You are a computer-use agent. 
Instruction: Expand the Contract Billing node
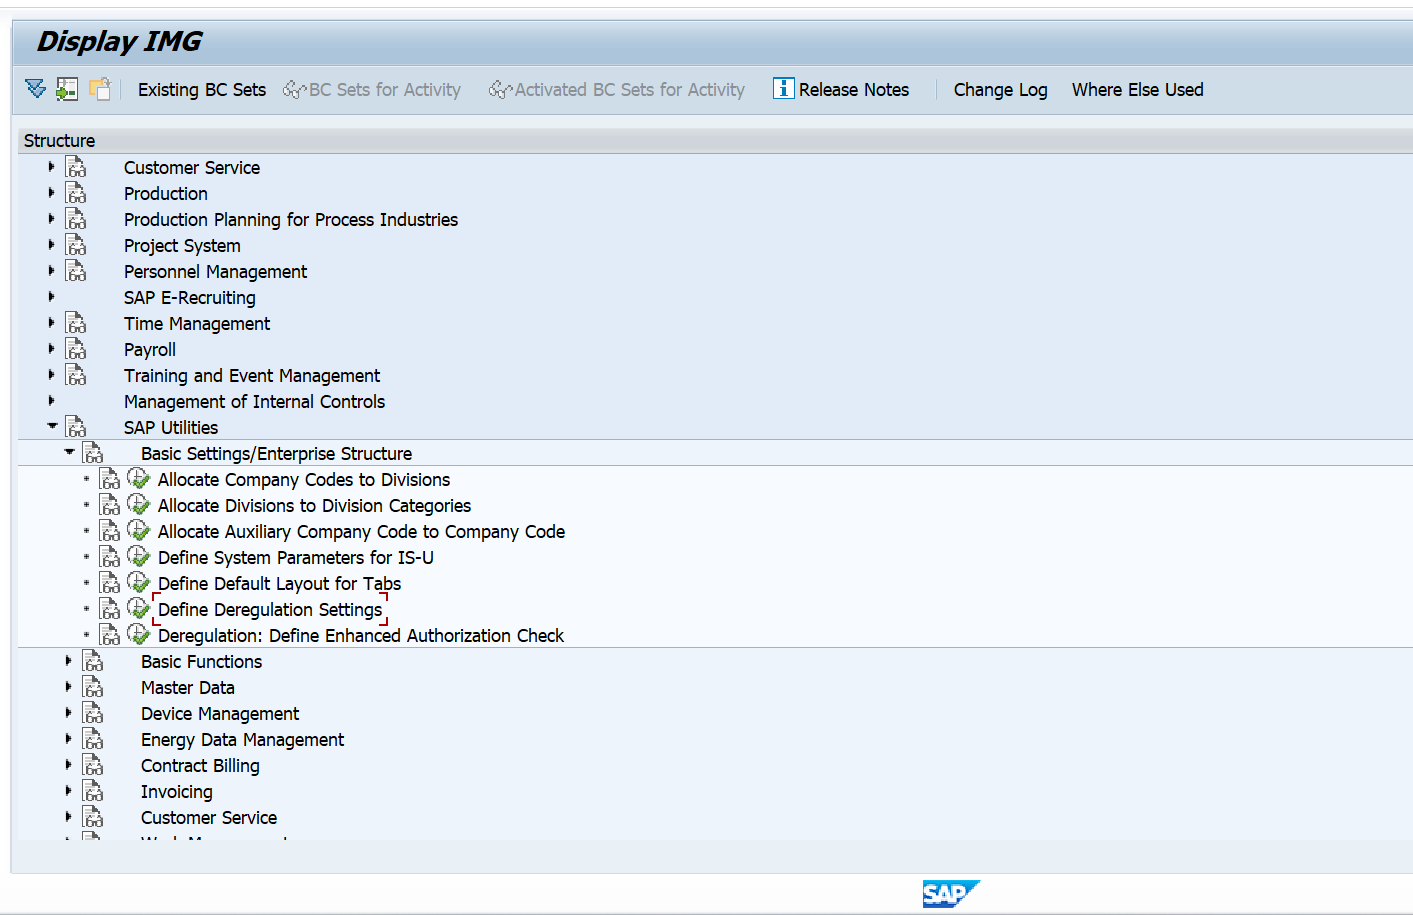click(68, 765)
